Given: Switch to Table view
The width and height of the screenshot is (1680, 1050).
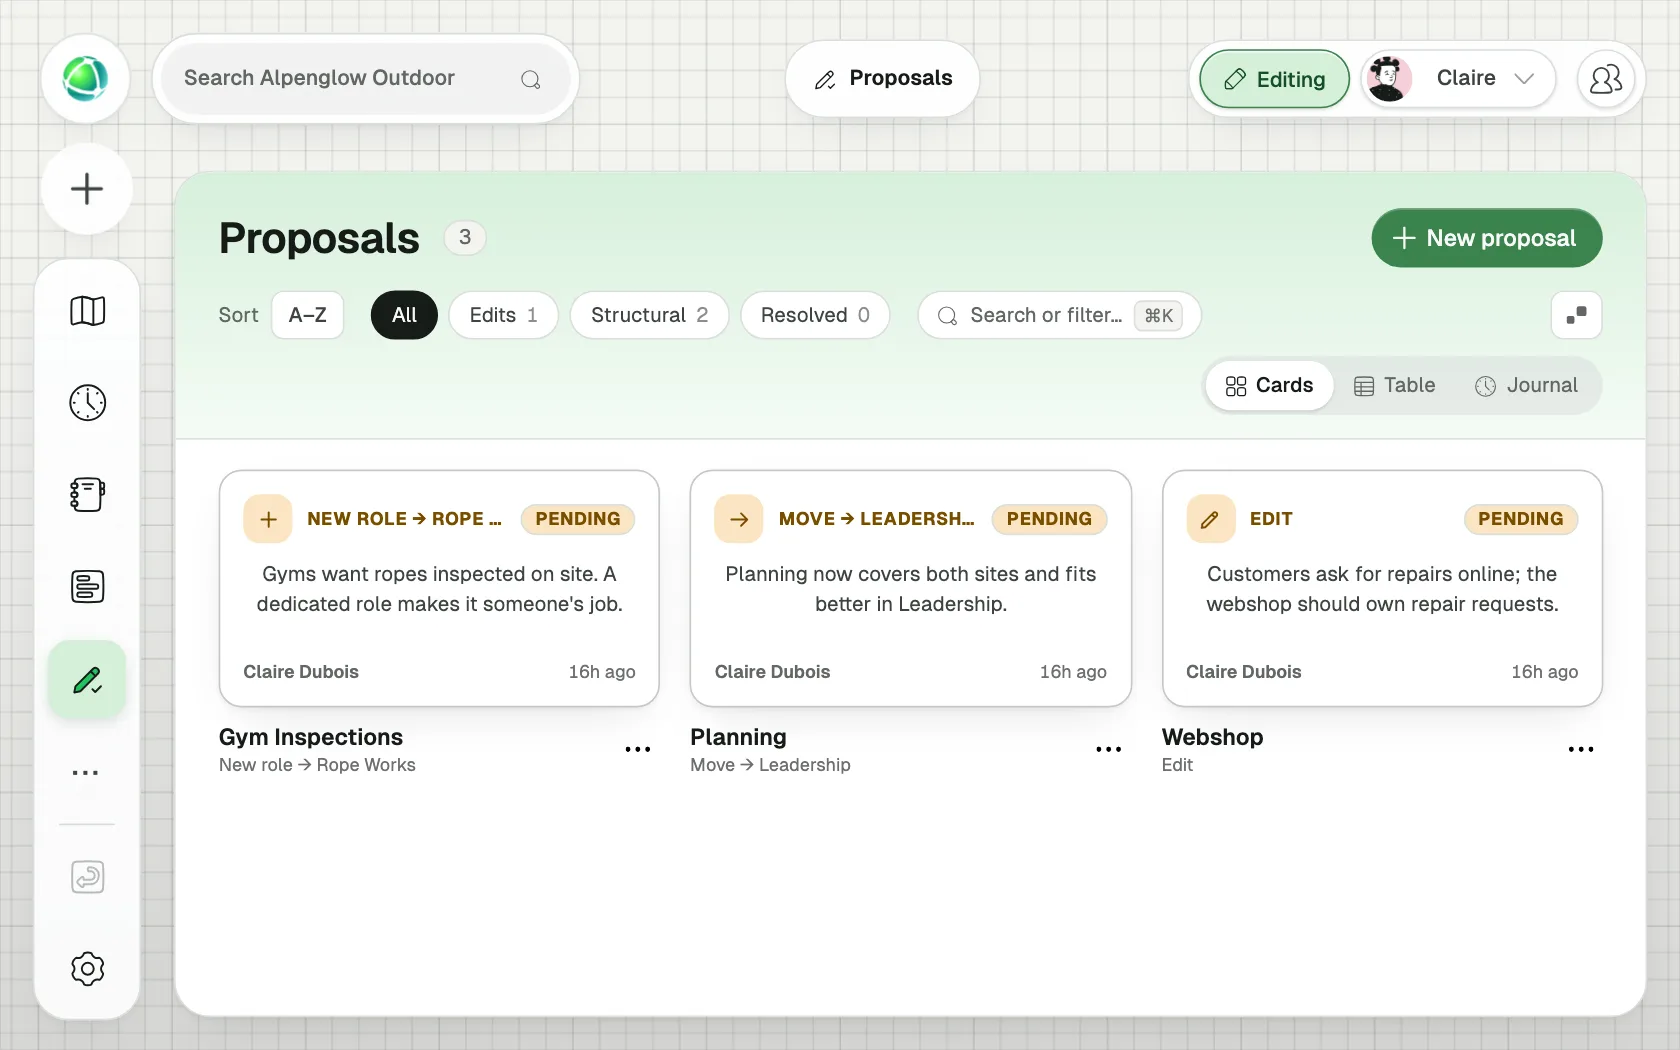Looking at the screenshot, I should 1395,385.
